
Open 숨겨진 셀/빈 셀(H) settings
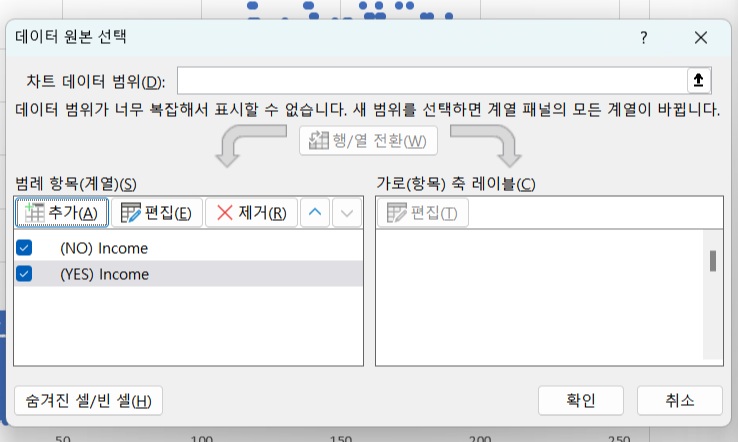[x=88, y=401]
